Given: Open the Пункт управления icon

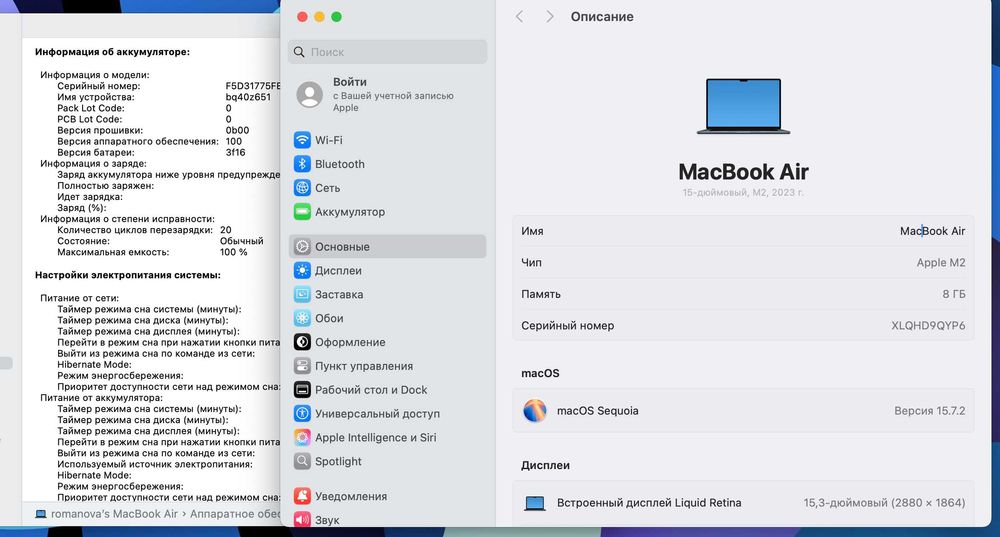Looking at the screenshot, I should (x=302, y=365).
